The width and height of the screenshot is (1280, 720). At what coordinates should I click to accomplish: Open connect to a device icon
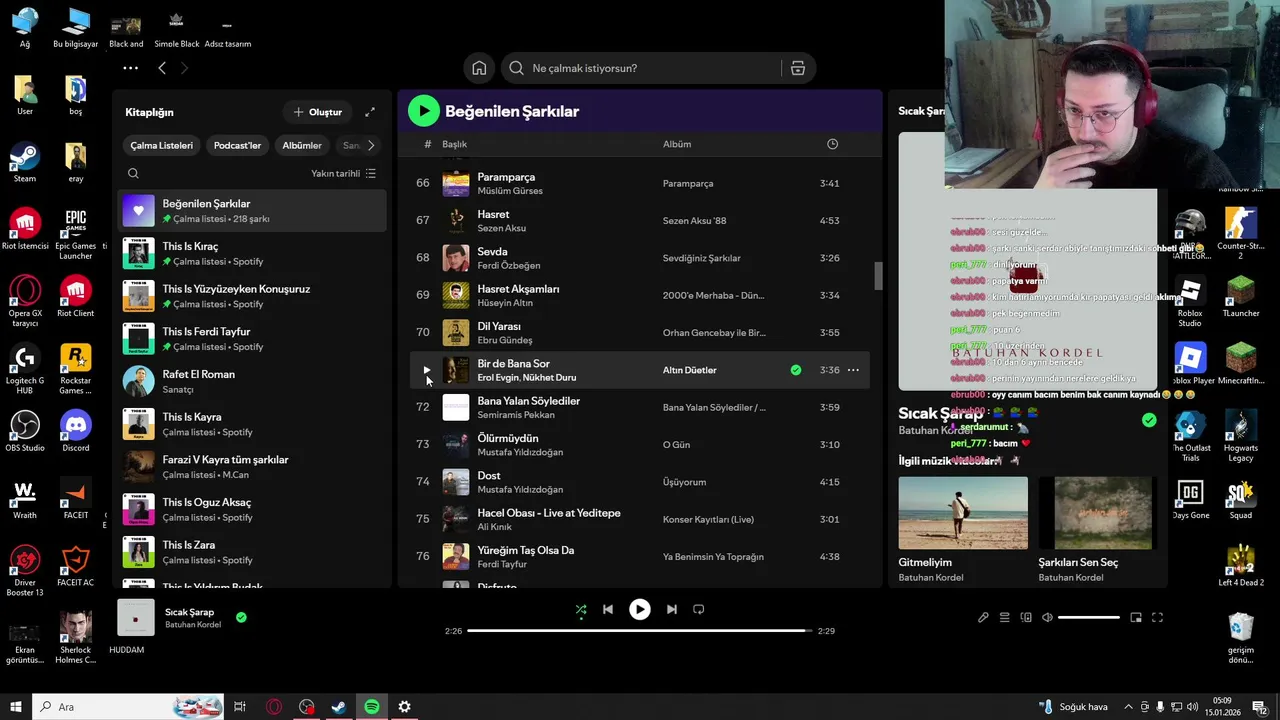pos(1026,618)
